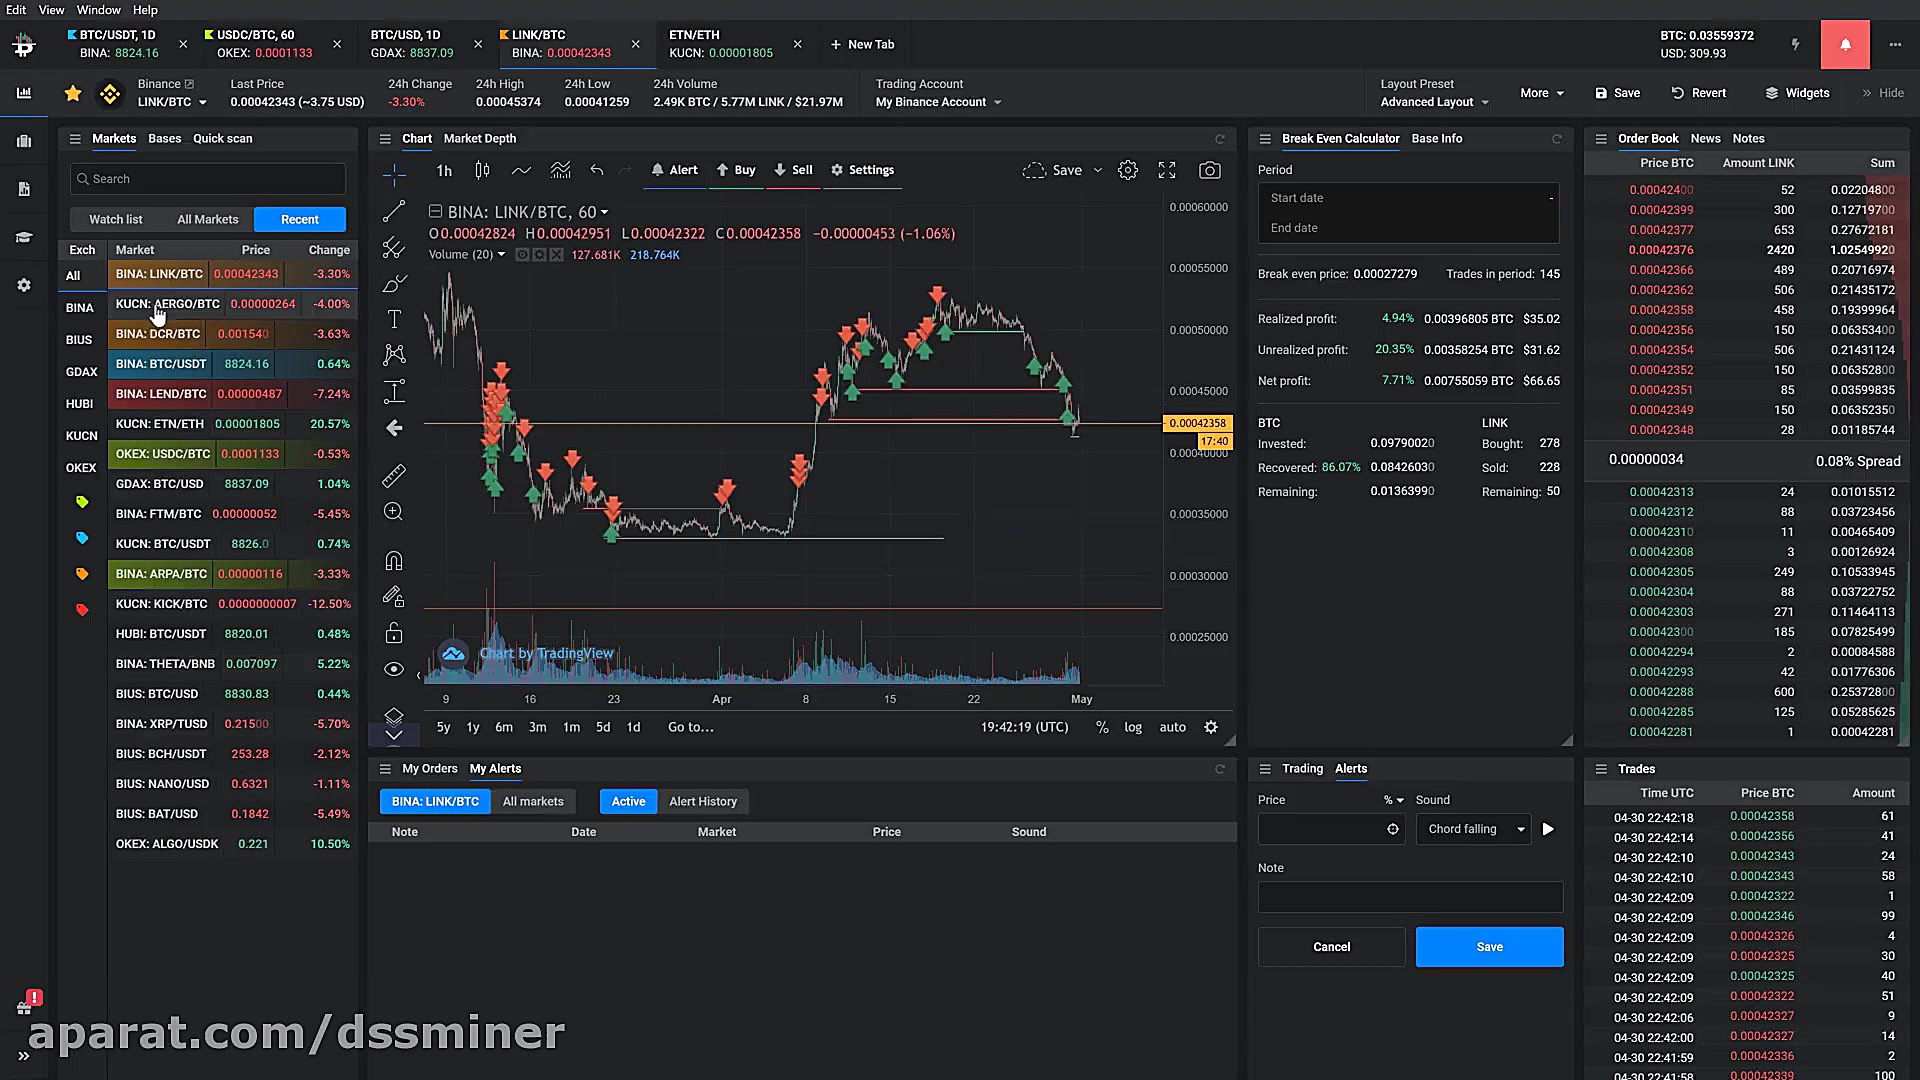Select the zoom in tool
Viewport: 1920px width, 1080px height.
click(x=394, y=512)
